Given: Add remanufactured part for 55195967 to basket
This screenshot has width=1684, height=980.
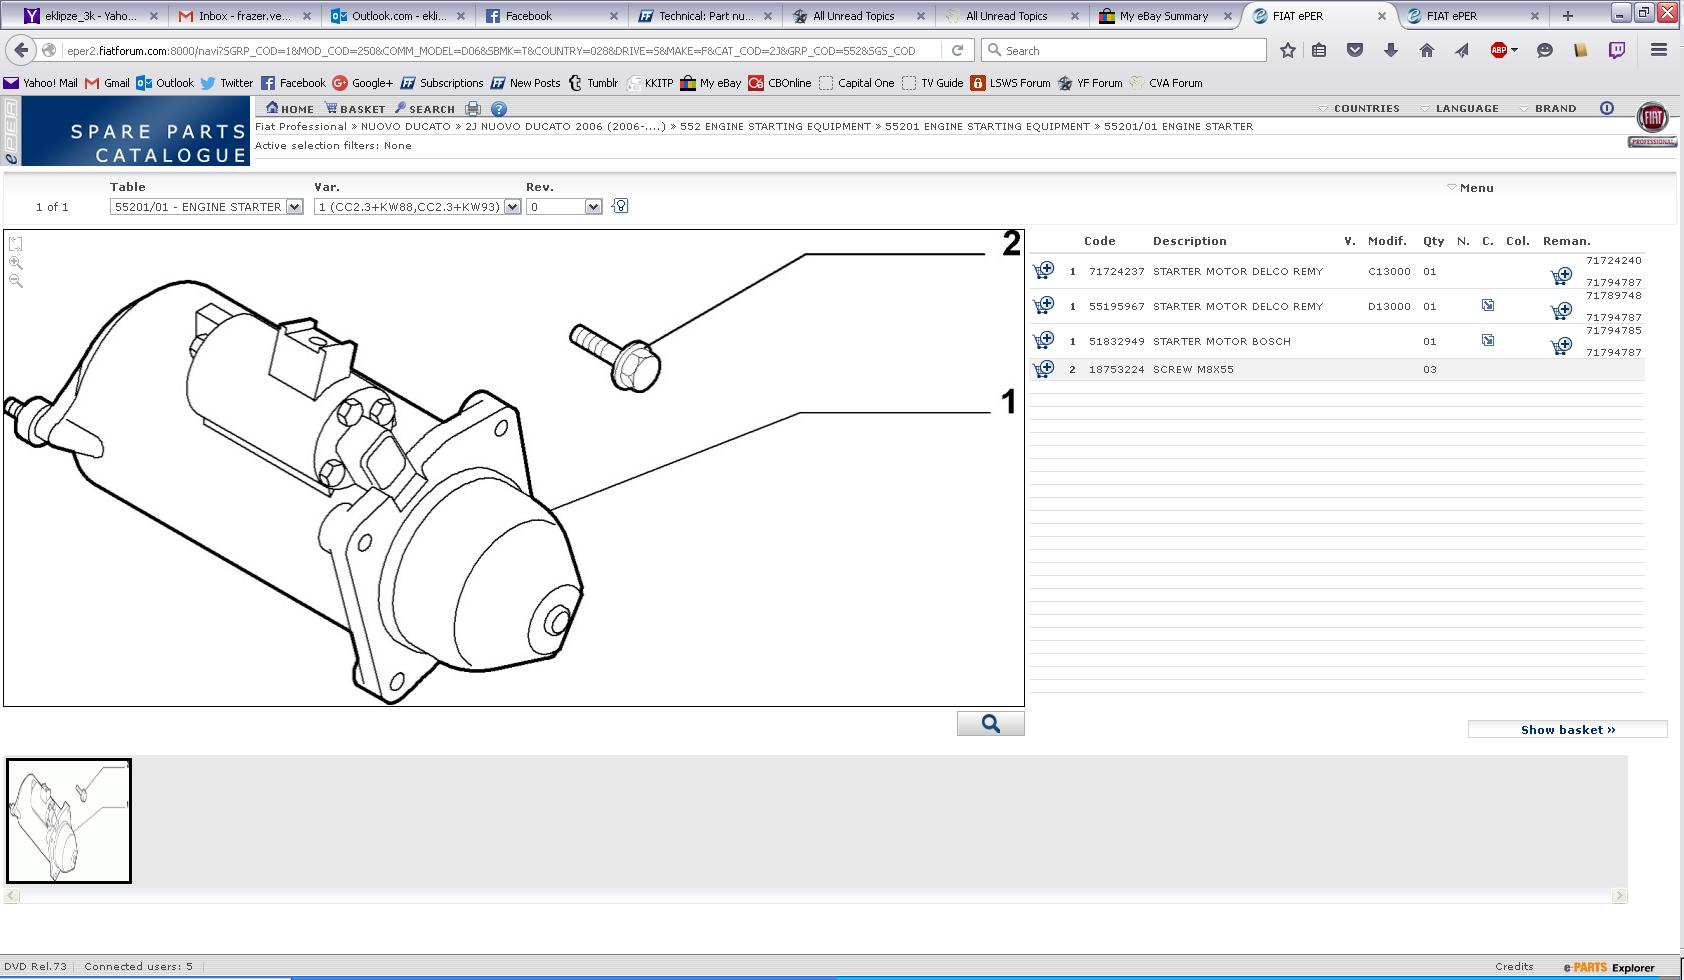Looking at the screenshot, I should (1561, 311).
